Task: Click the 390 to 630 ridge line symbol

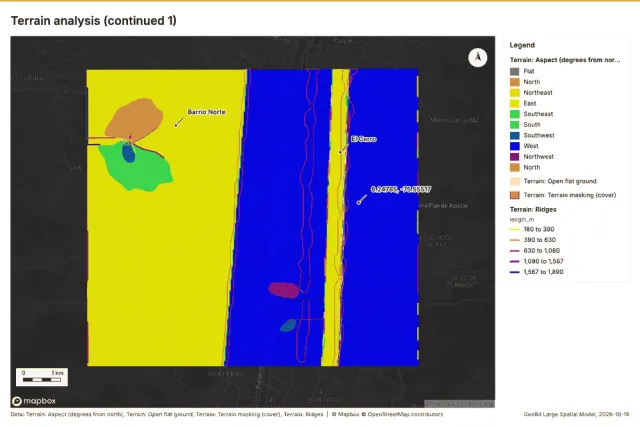Action: tap(515, 240)
